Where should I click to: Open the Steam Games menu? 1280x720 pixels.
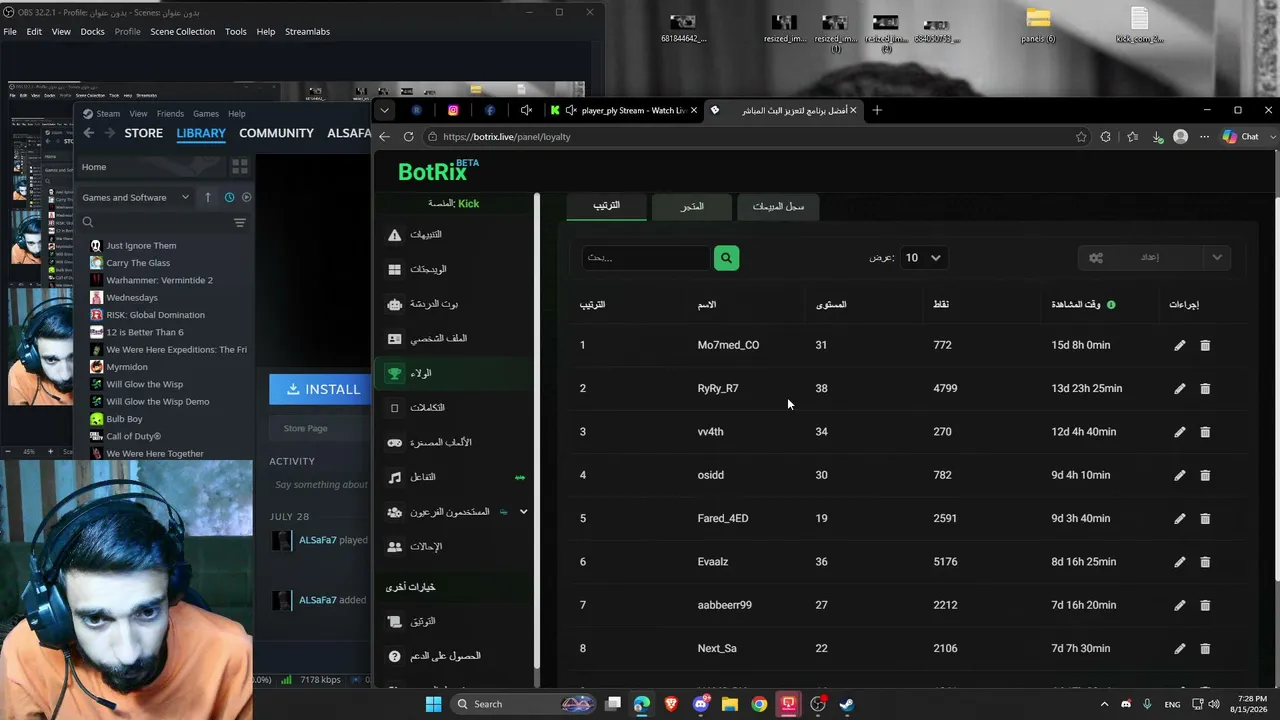(x=206, y=114)
